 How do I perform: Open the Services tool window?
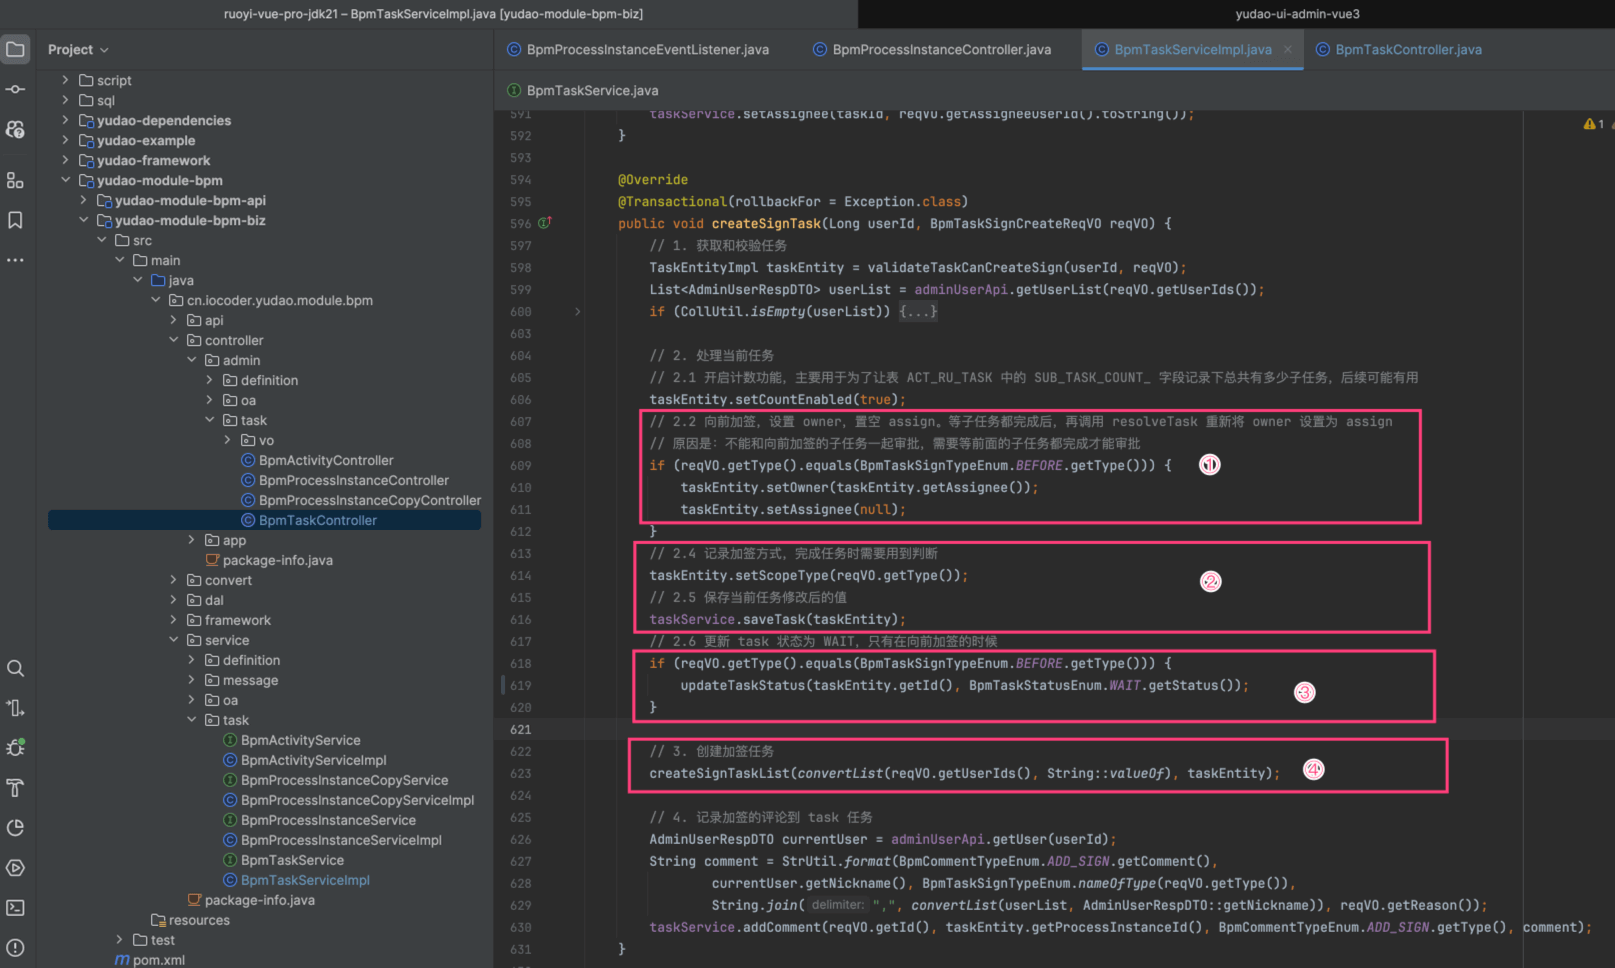tap(15, 868)
